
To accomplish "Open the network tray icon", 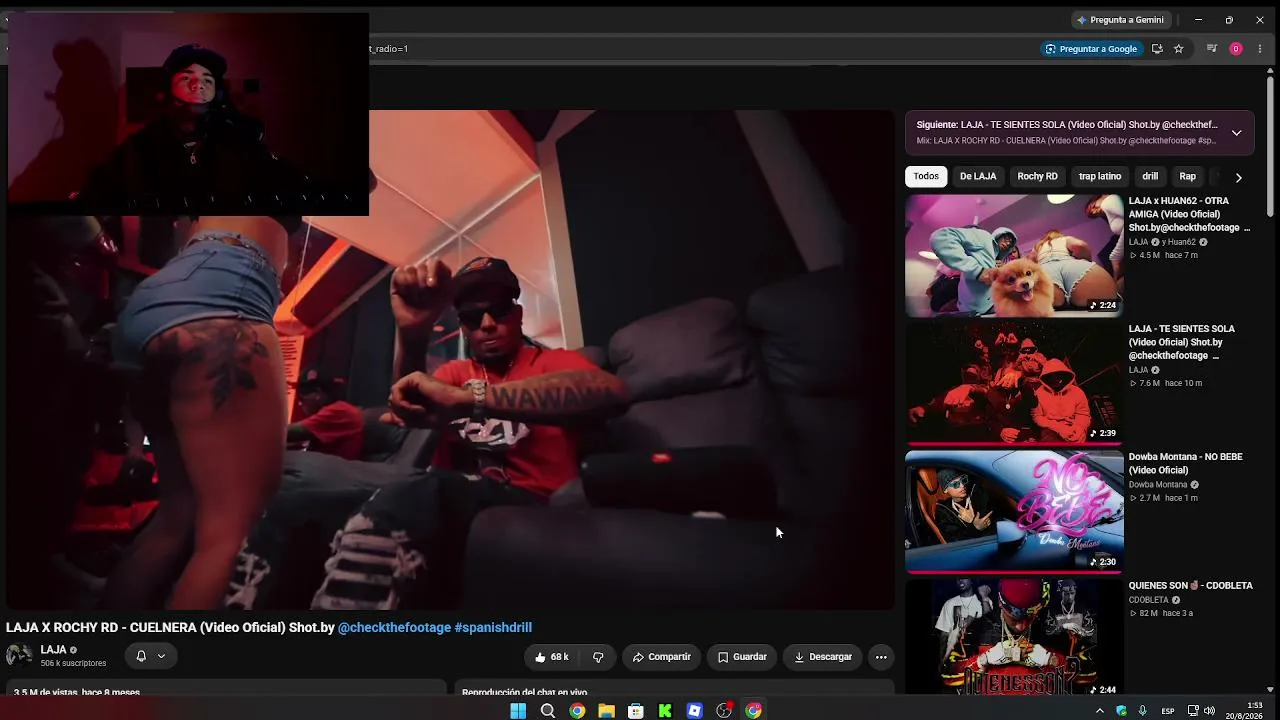I will click(1193, 711).
